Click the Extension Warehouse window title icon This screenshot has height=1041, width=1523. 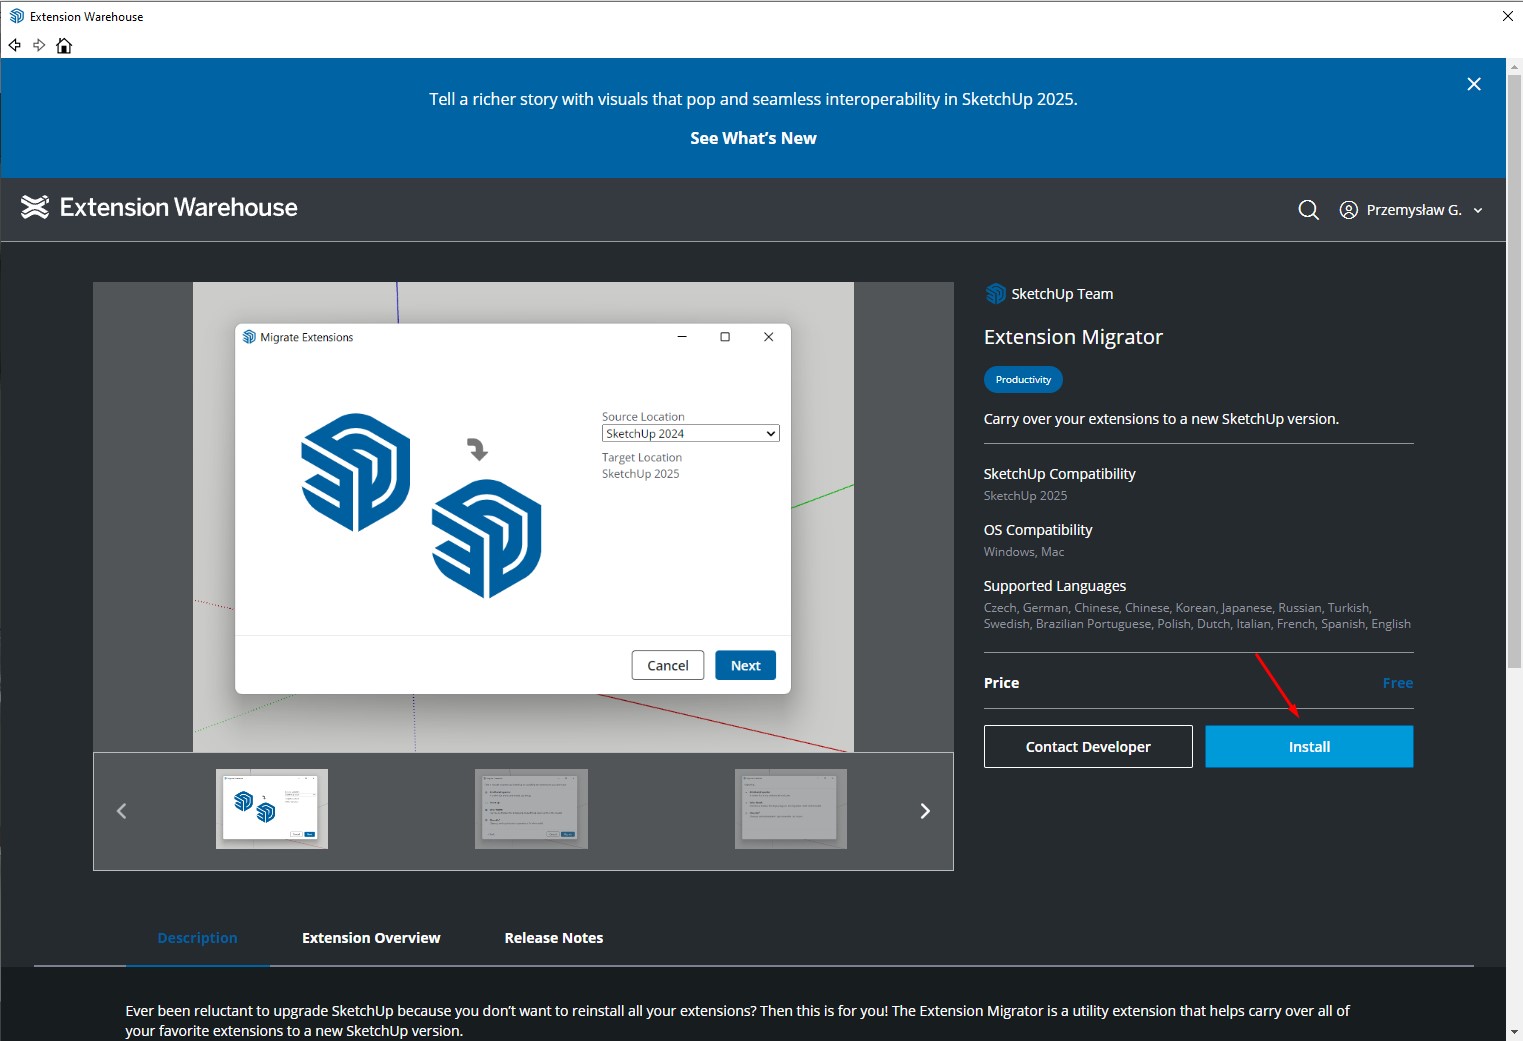16,16
